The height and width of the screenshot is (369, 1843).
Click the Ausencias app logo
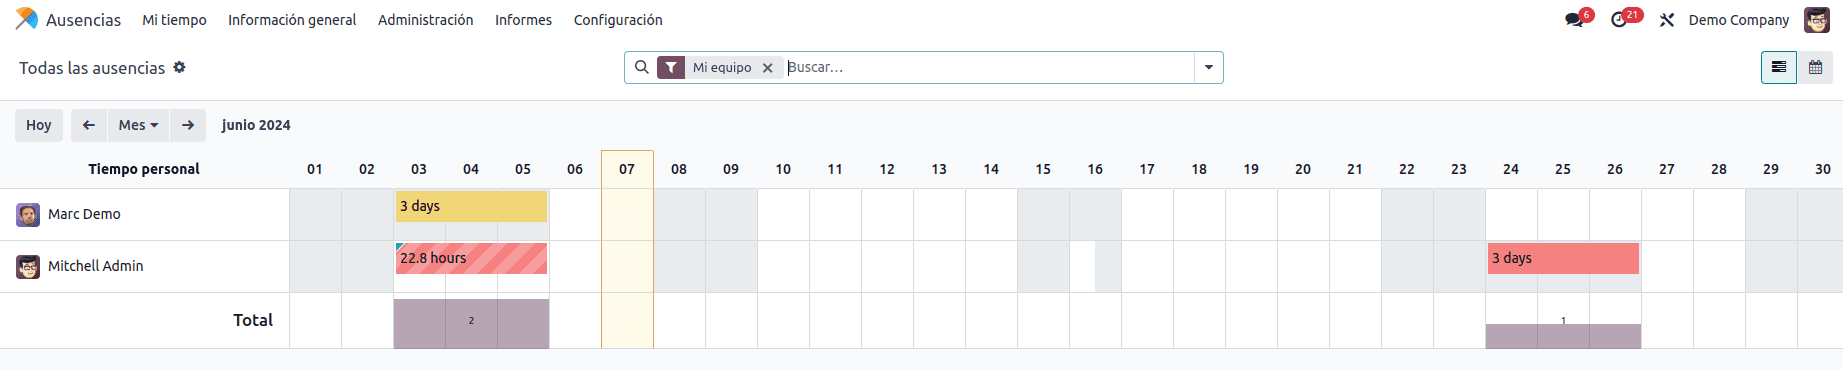(x=27, y=19)
